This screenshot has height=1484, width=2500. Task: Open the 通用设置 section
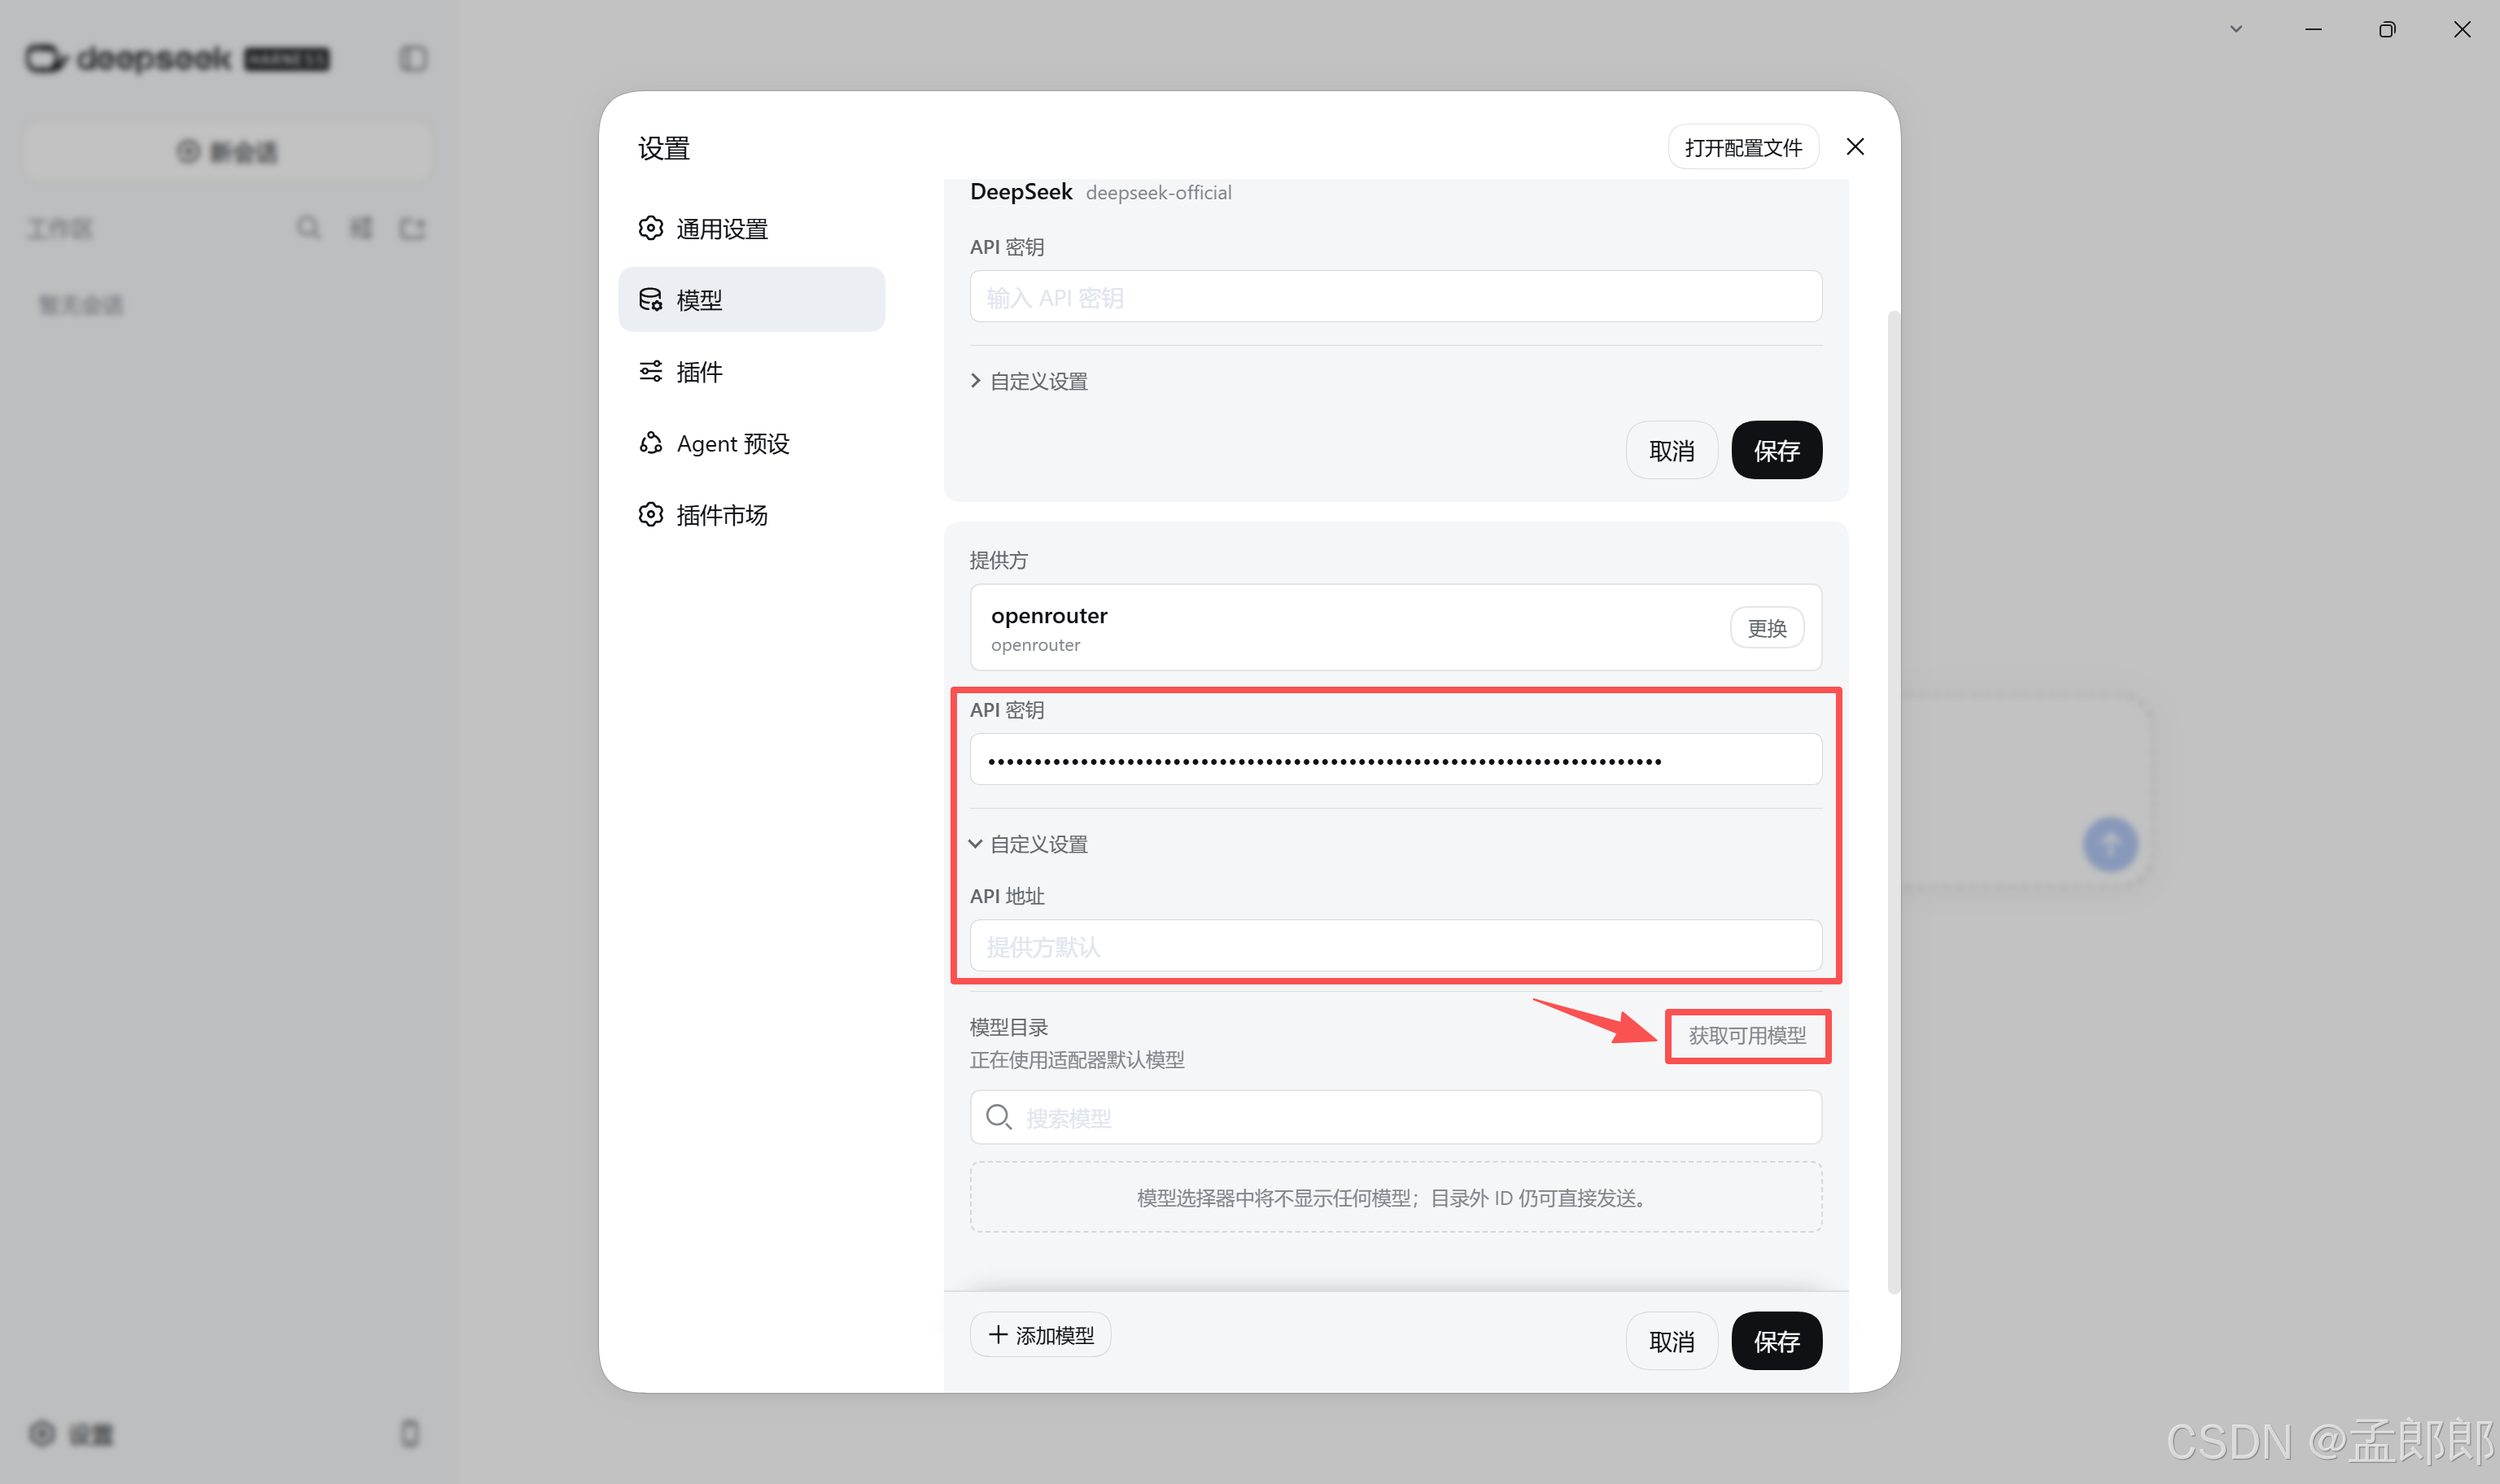click(x=752, y=229)
